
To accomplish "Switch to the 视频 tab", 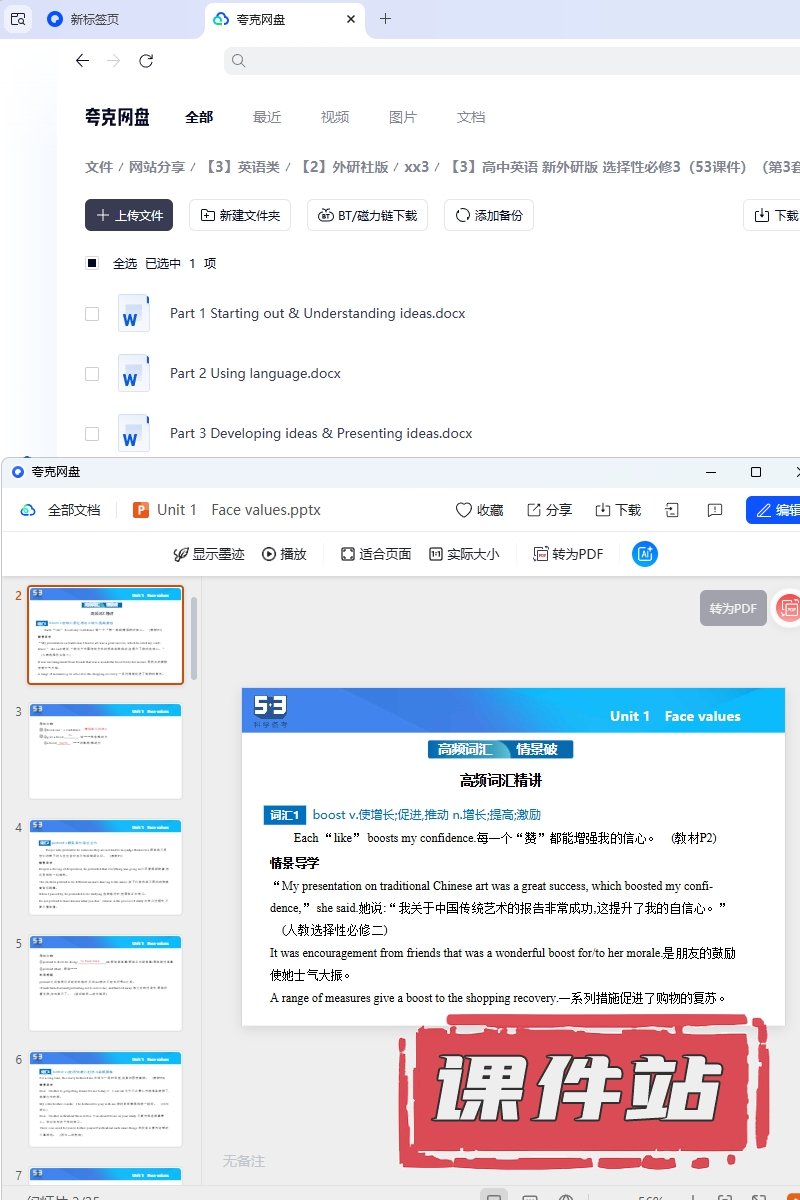I will [335, 117].
